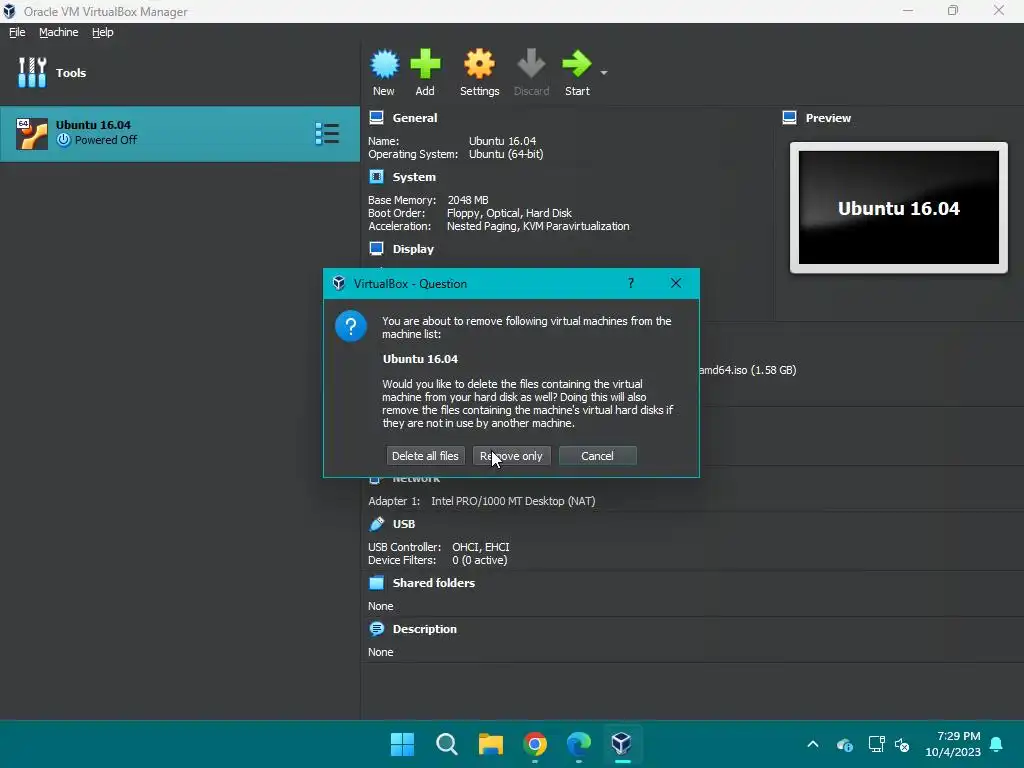Click the muted volume tray icon
This screenshot has height=768, width=1024.
(x=902, y=744)
